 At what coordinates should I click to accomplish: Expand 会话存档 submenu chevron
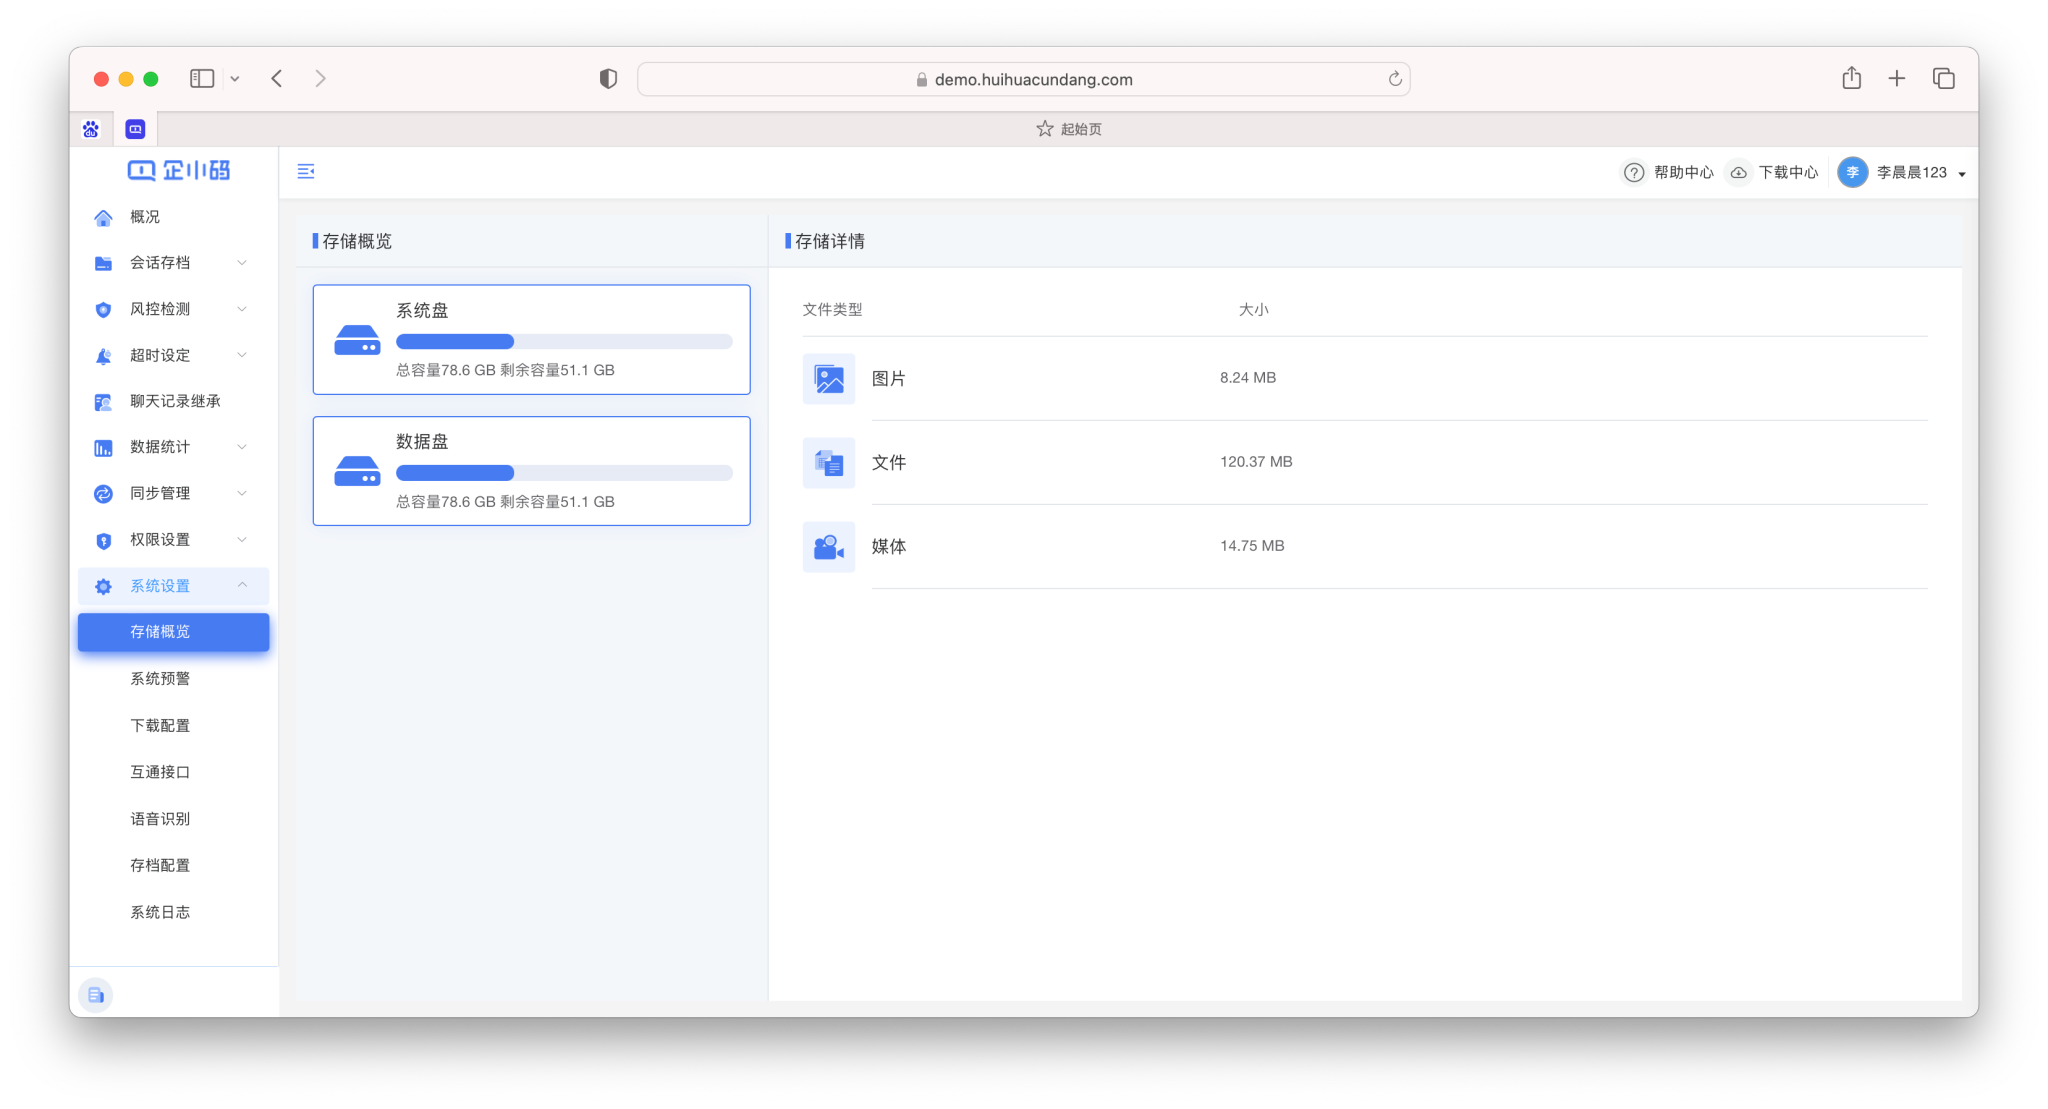pos(242,263)
